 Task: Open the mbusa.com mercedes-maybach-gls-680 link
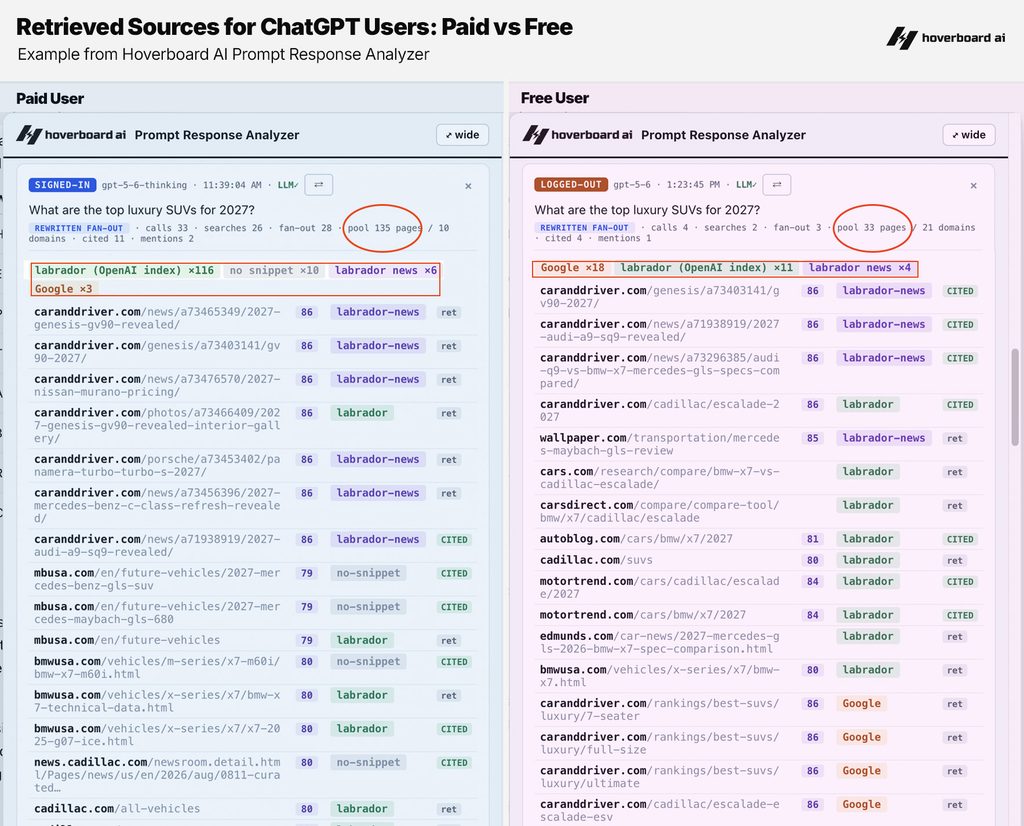tap(157, 613)
